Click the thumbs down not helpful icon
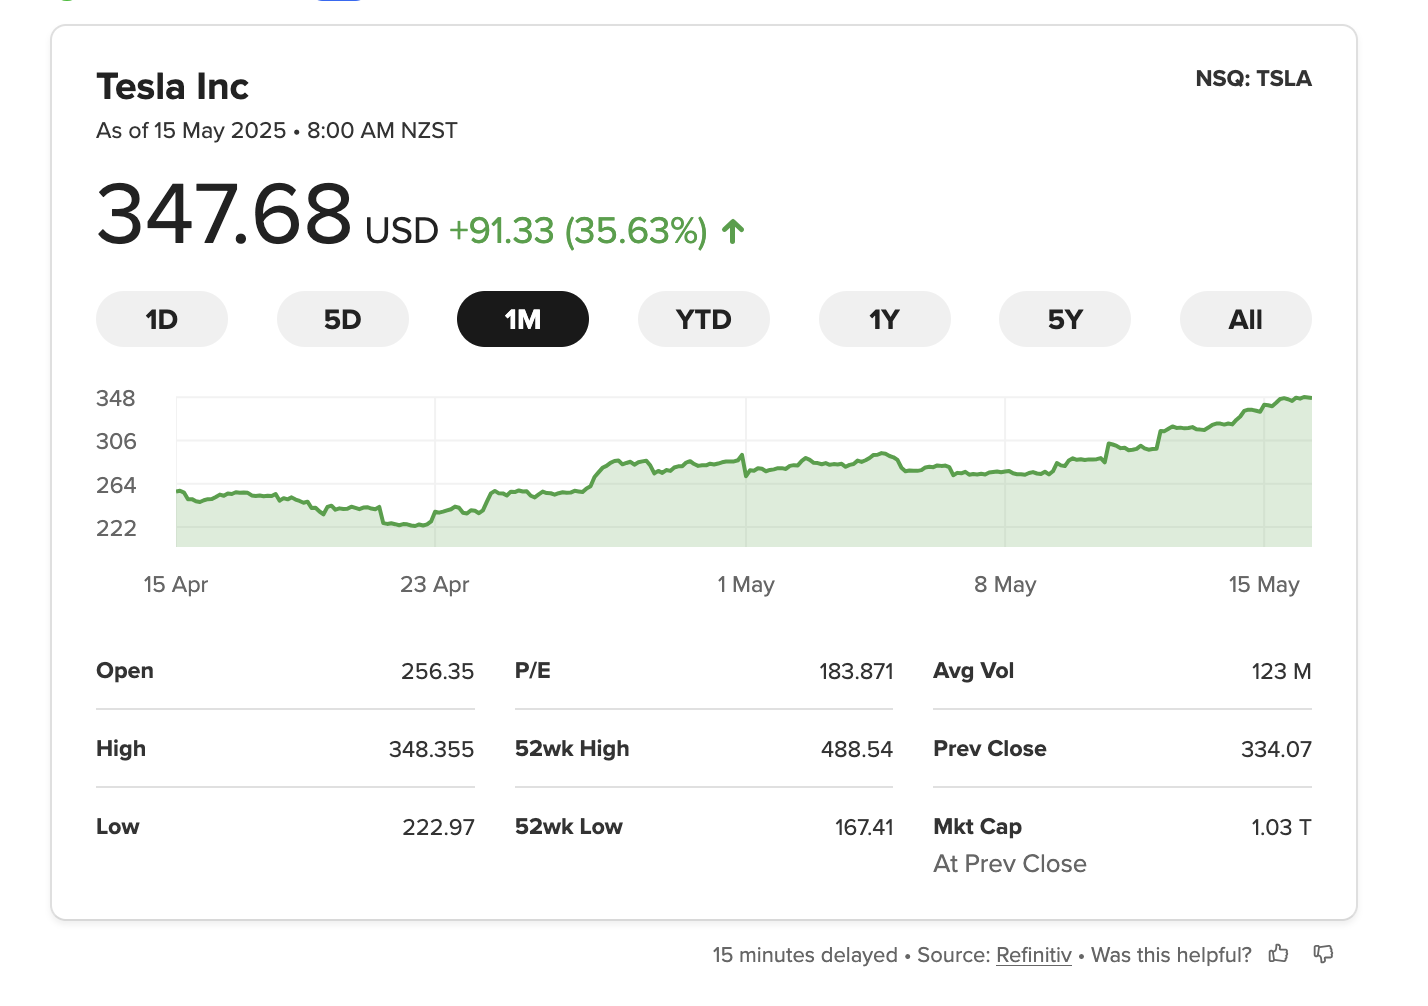Viewport: 1428px width, 1006px height. coord(1323,954)
